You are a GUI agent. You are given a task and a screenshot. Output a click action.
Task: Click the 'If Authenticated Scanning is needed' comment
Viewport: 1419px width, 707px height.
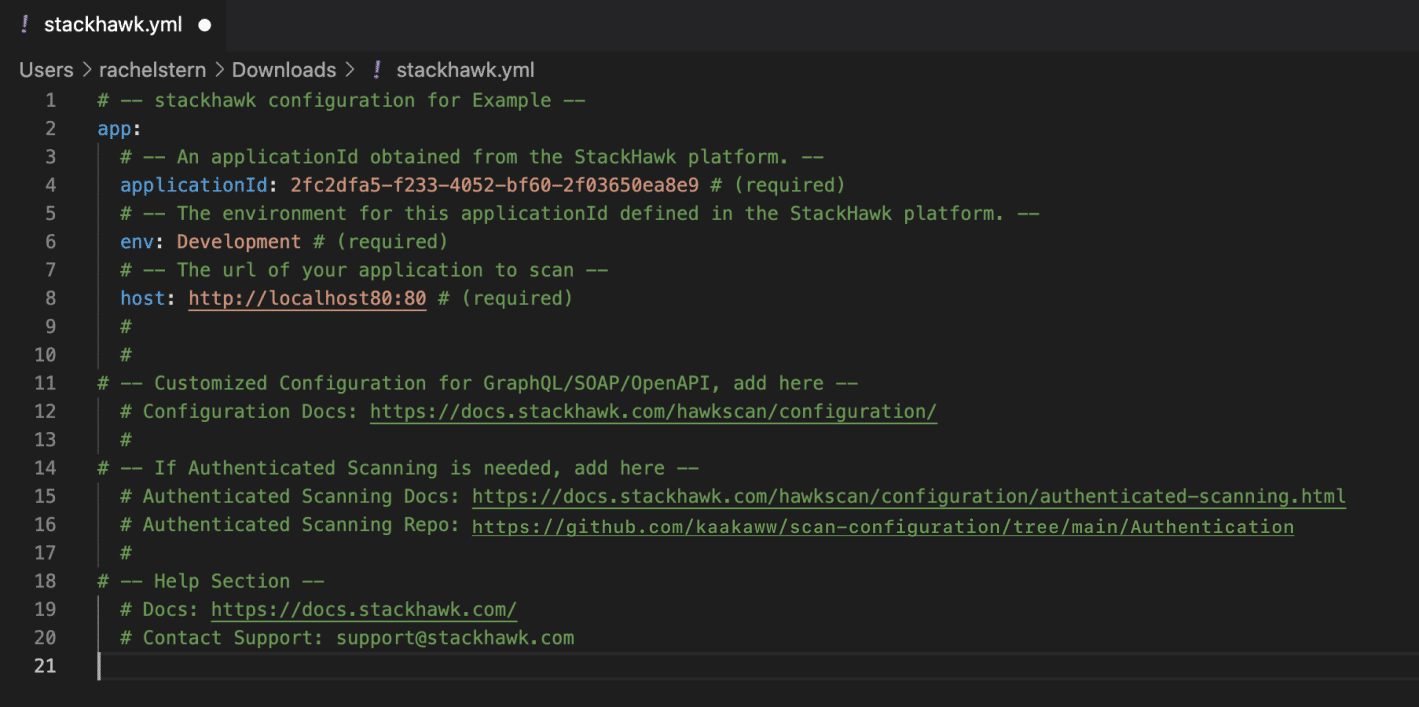click(x=398, y=468)
